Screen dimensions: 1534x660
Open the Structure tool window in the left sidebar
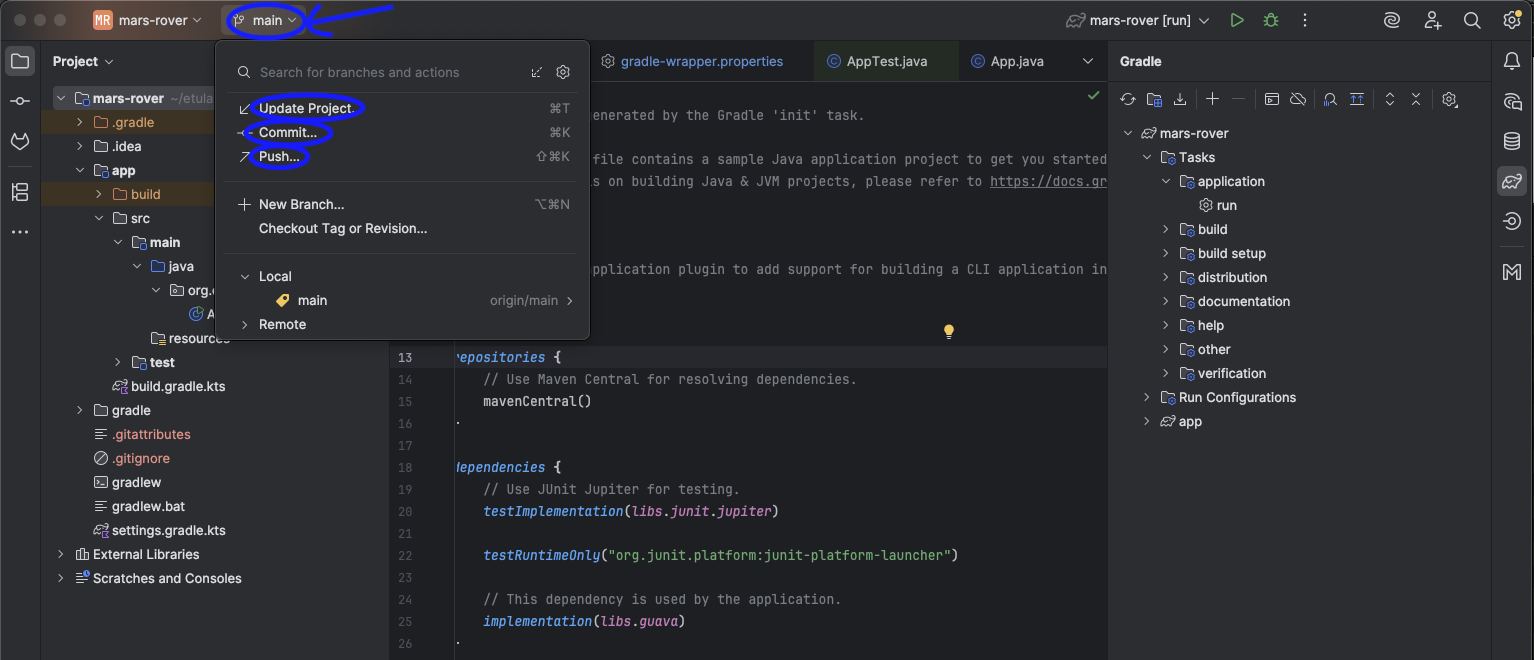click(20, 192)
